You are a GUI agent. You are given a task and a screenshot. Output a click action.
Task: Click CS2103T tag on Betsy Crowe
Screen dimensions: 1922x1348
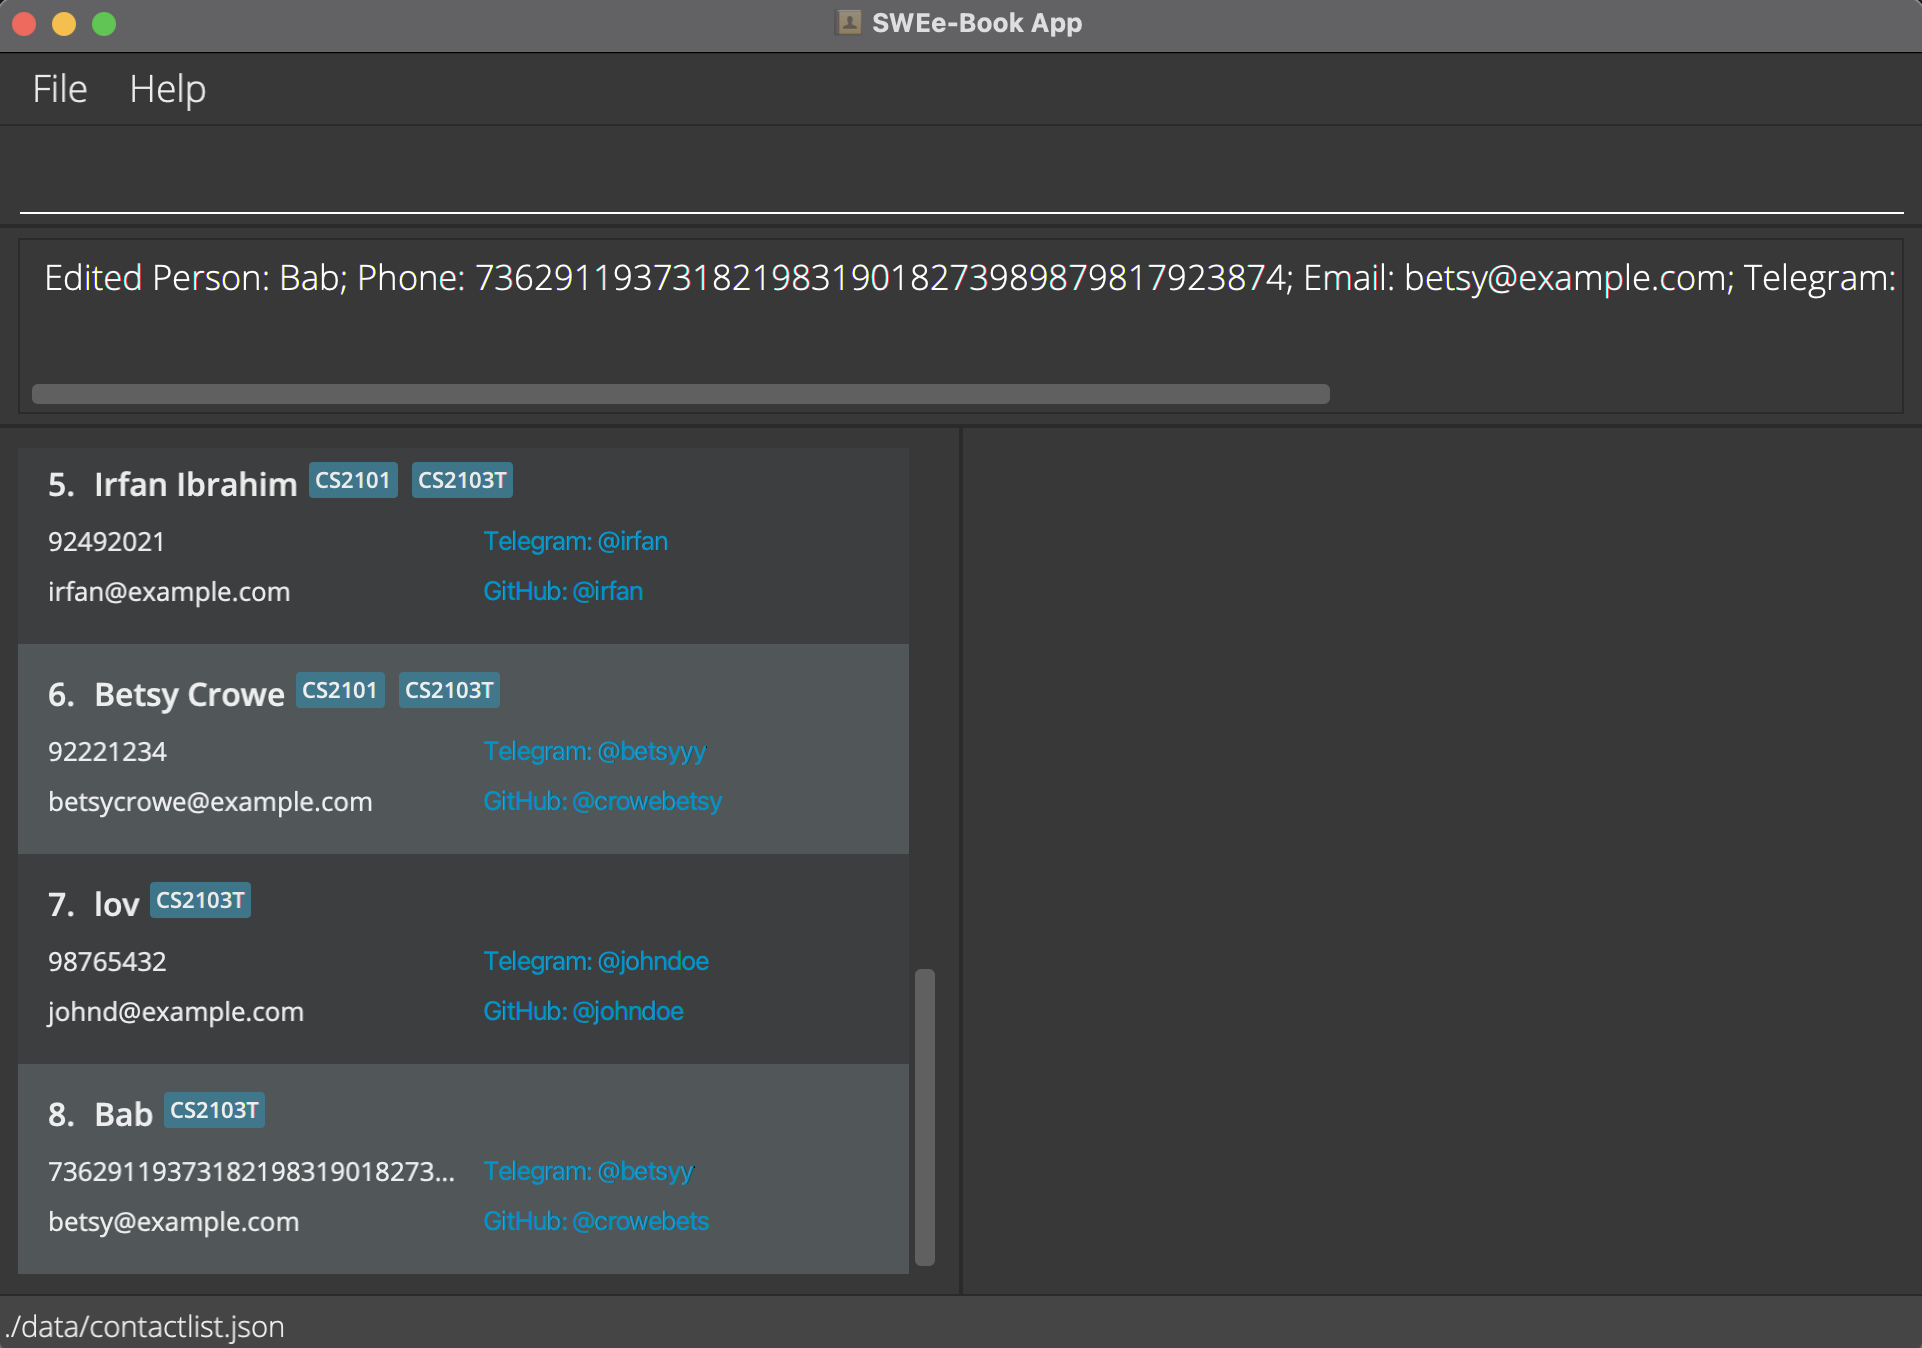tap(449, 690)
